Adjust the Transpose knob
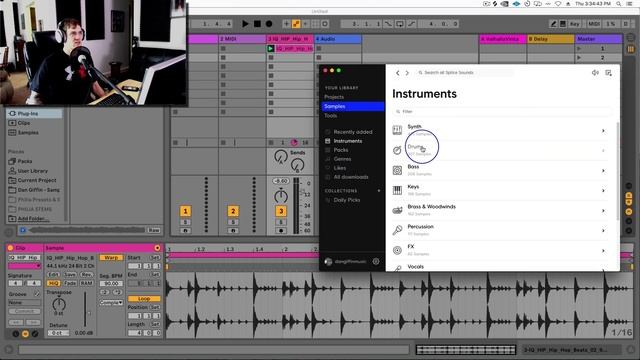 (59, 304)
